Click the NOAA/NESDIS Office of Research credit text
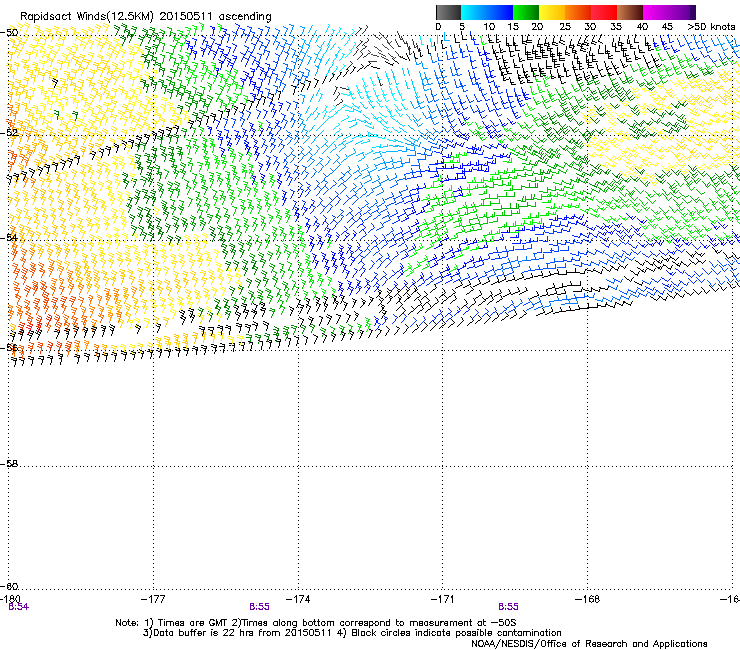This screenshot has height=650, width=740. pos(589,644)
